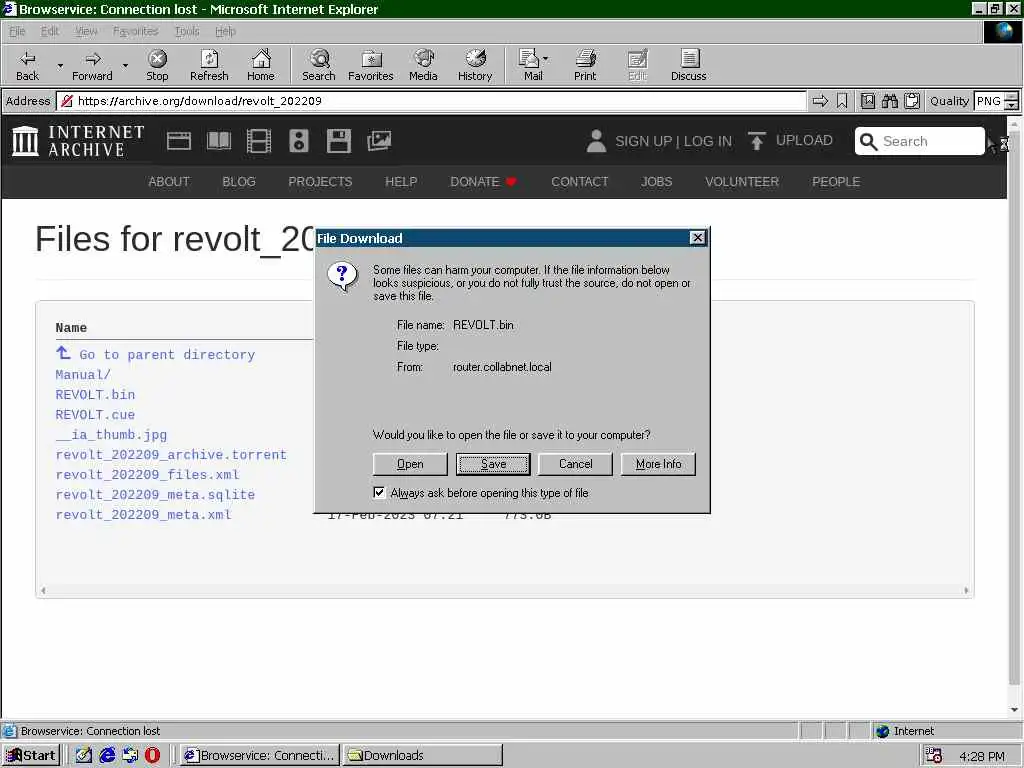The height and width of the screenshot is (768, 1024).
Task: Change the Quality PNG stepper
Action: coord(1012,101)
